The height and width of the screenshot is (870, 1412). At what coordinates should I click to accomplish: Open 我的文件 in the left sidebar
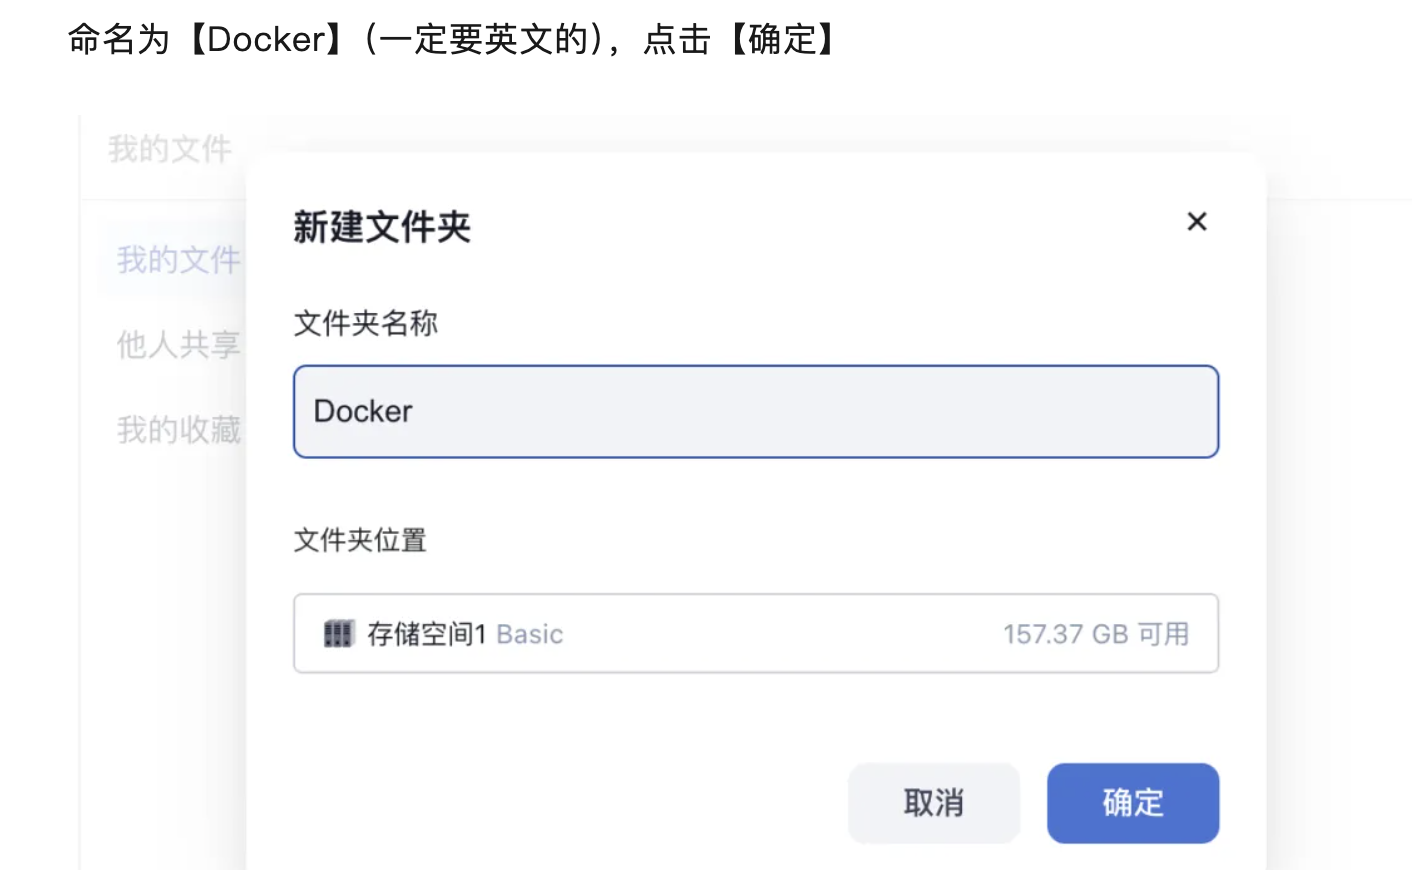pyautogui.click(x=178, y=260)
